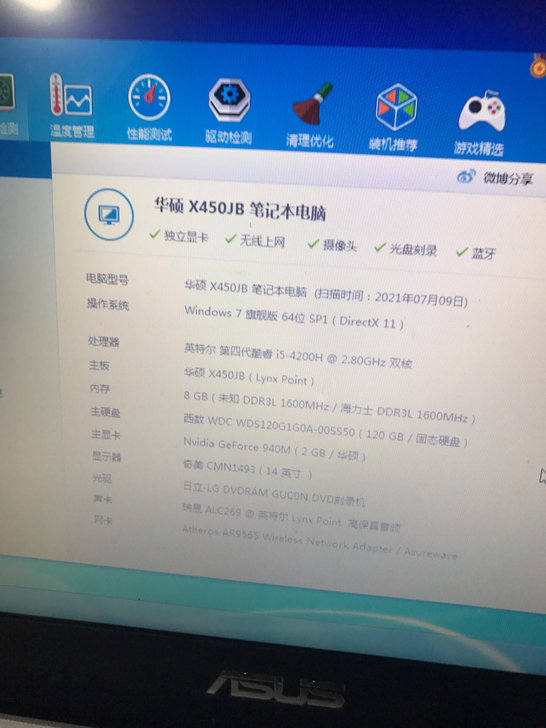Image resolution: width=546 pixels, height=728 pixels.
Task: Click the 华硕 X450JB 笔记本电脑 heading
Action: click(240, 209)
